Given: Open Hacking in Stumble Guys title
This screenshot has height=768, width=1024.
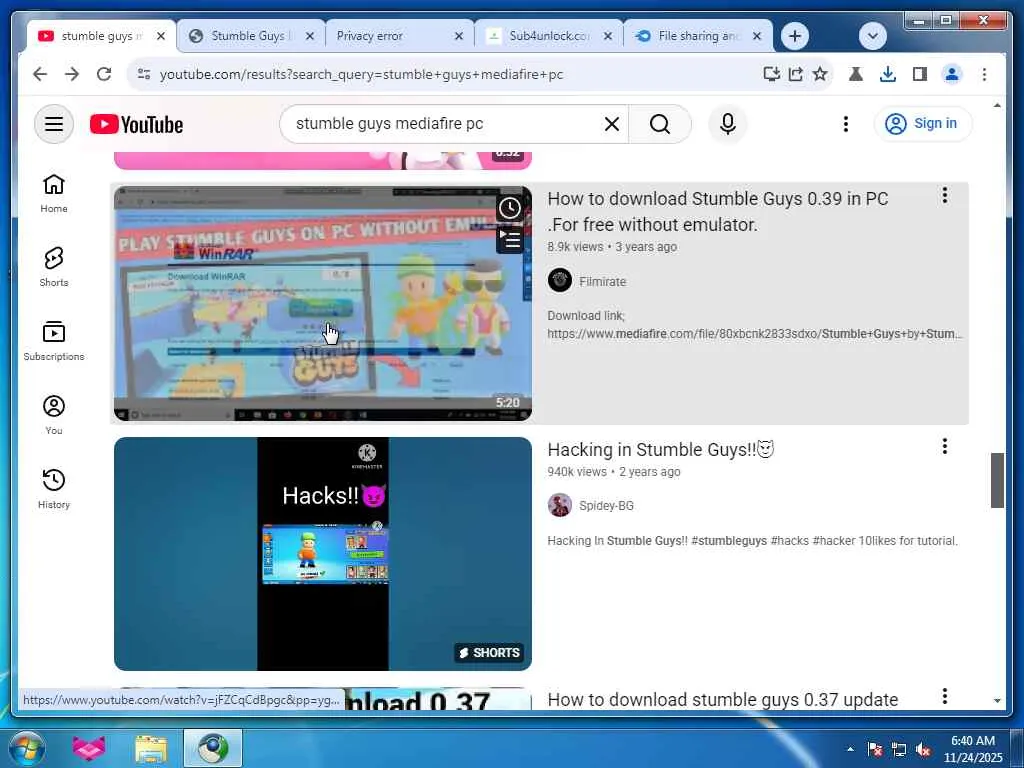Looking at the screenshot, I should pyautogui.click(x=660, y=449).
